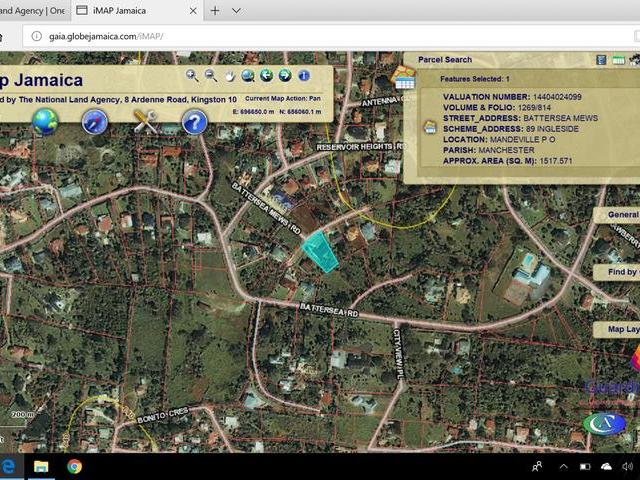The height and width of the screenshot is (480, 640).
Task: Click the Zoom In magnifier tool
Action: coord(191,75)
